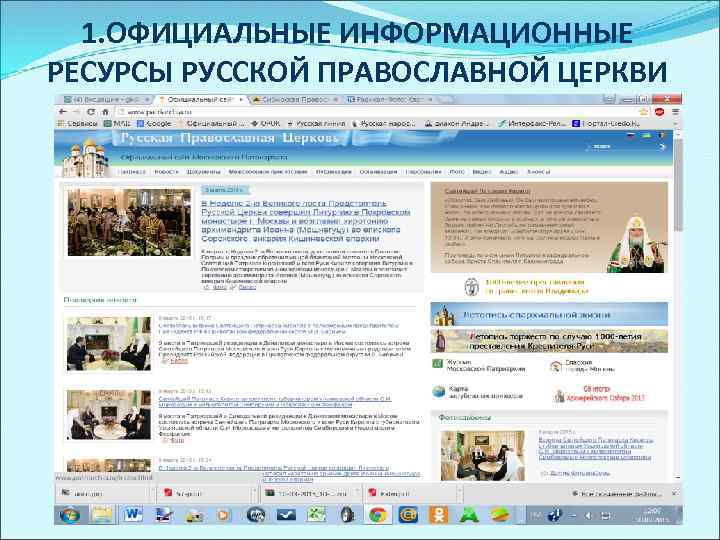The image size is (720, 540).
Task: Open the Анонсы menu item
Action: tap(538, 172)
